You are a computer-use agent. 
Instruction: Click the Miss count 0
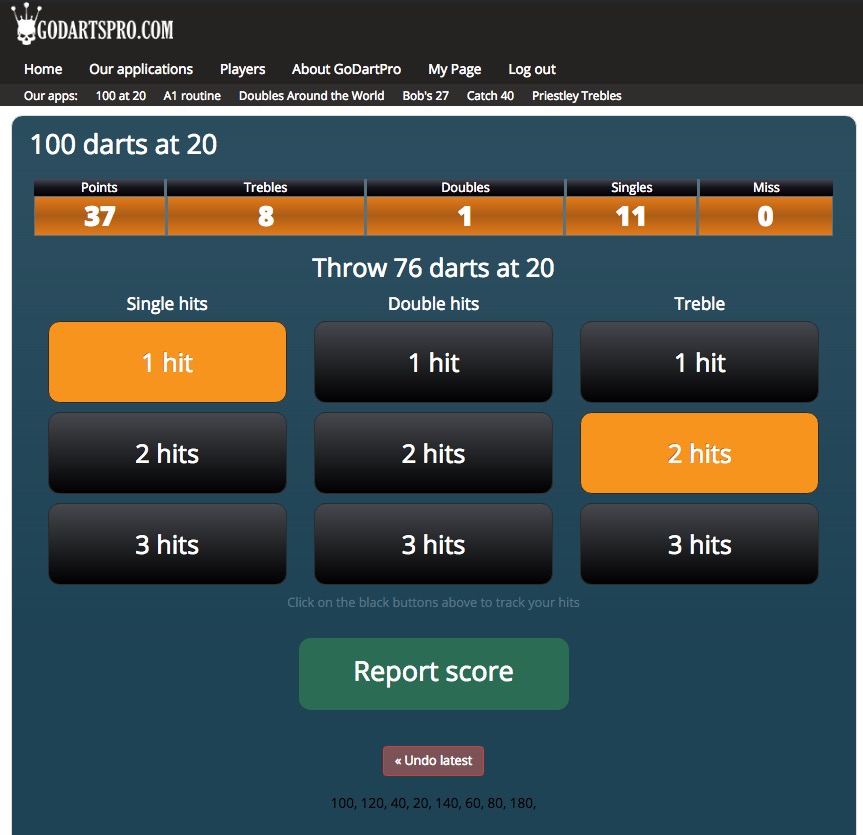[766, 216]
